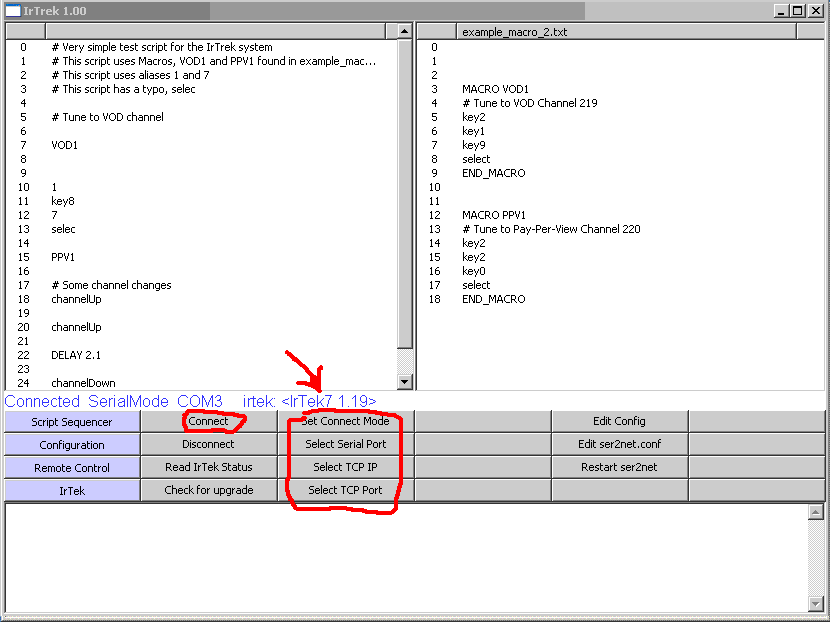Select script line 7 'VOD1'
Screen dimensions: 830x622
click(x=65, y=145)
